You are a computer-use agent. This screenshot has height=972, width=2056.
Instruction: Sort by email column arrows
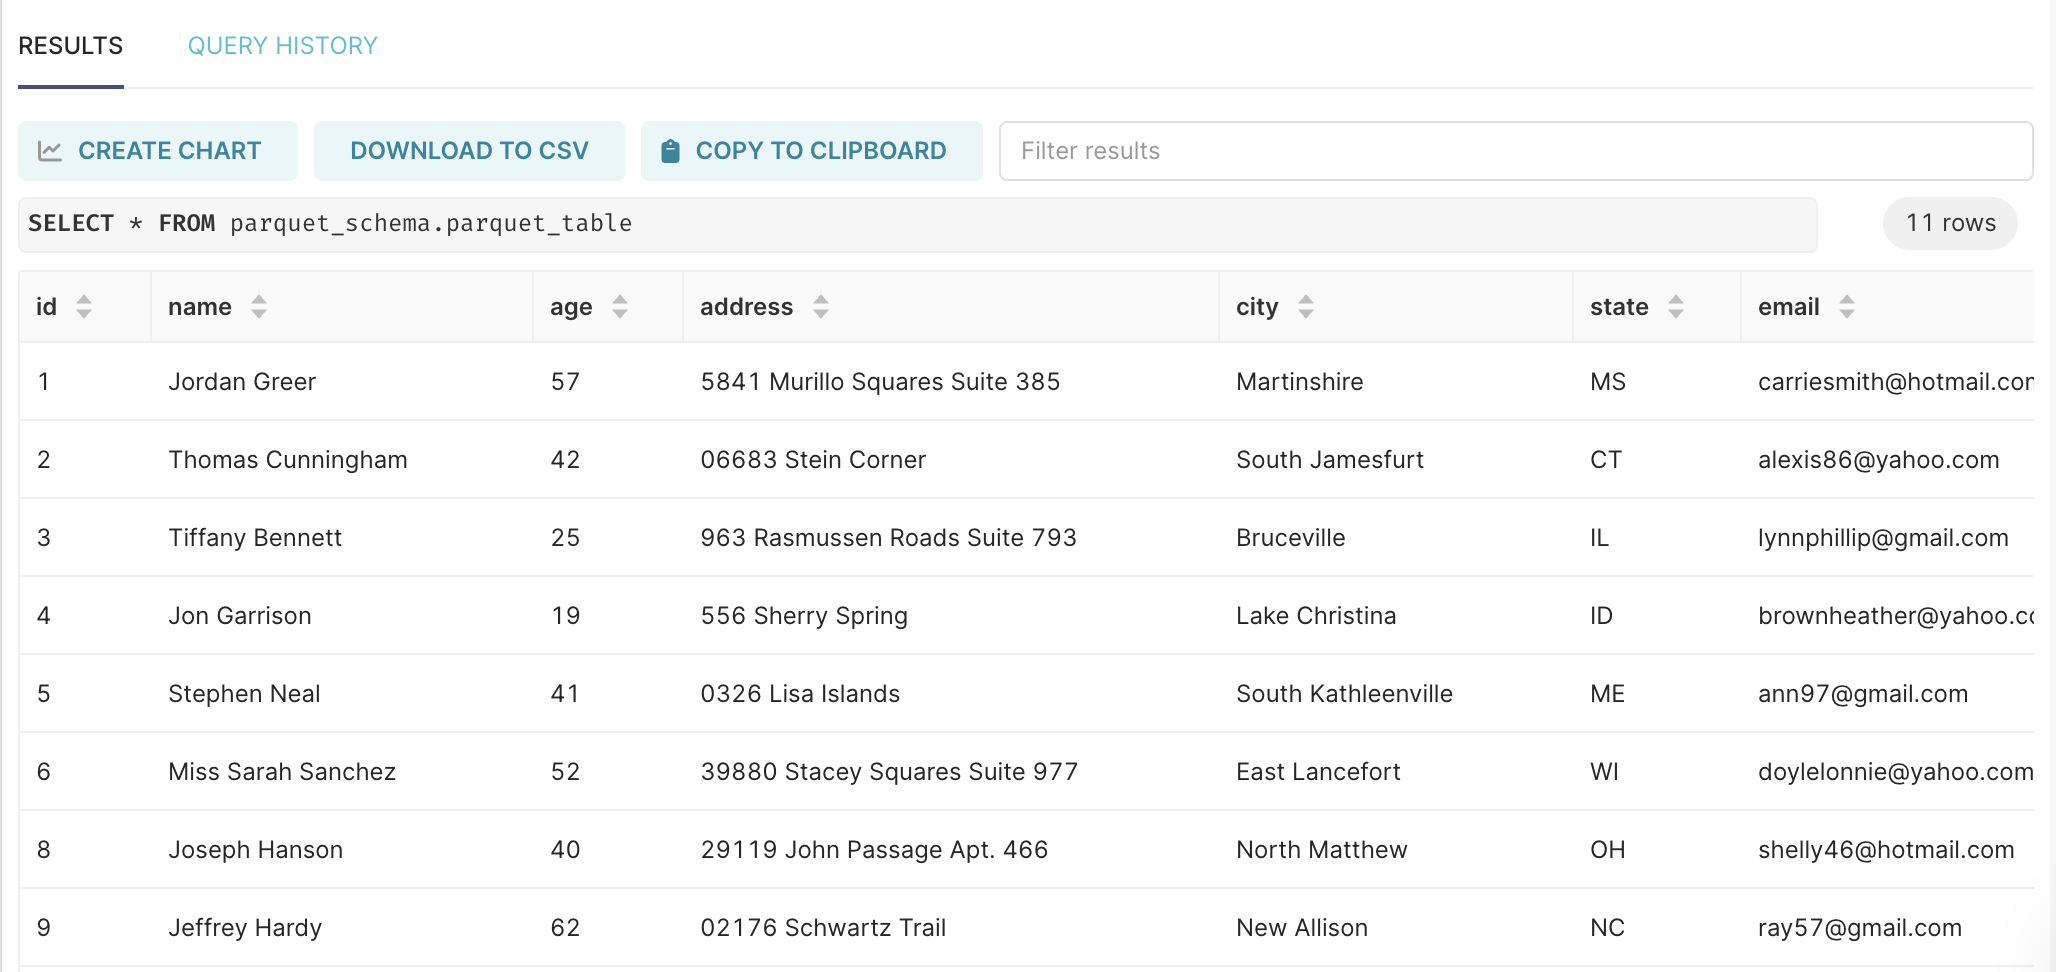[x=1847, y=307]
